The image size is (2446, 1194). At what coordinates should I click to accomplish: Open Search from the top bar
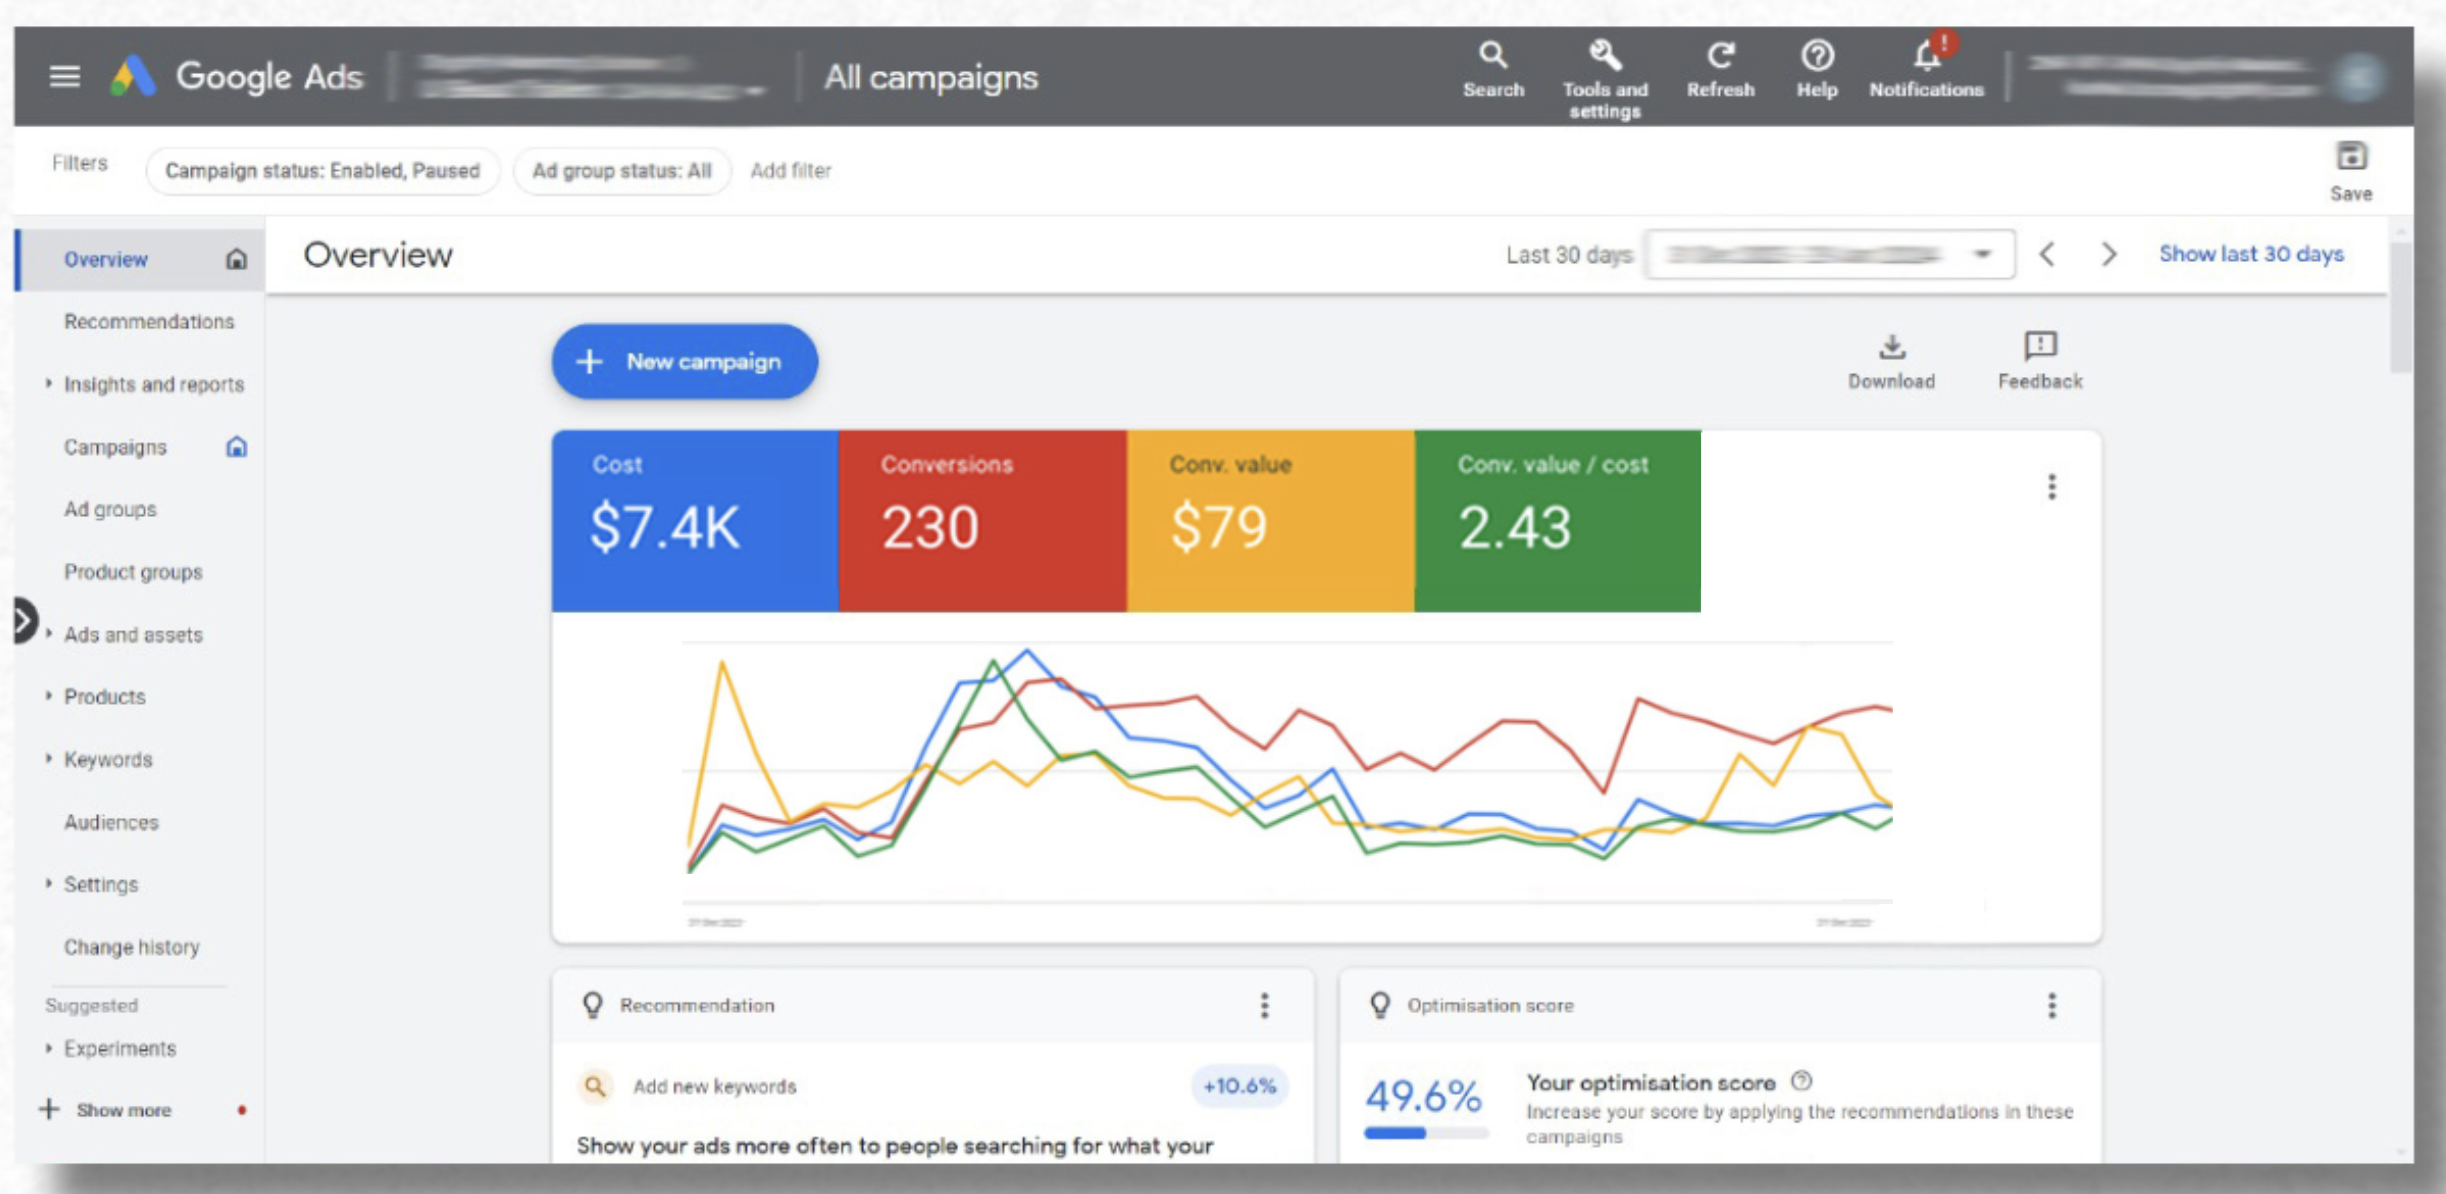pyautogui.click(x=1493, y=70)
